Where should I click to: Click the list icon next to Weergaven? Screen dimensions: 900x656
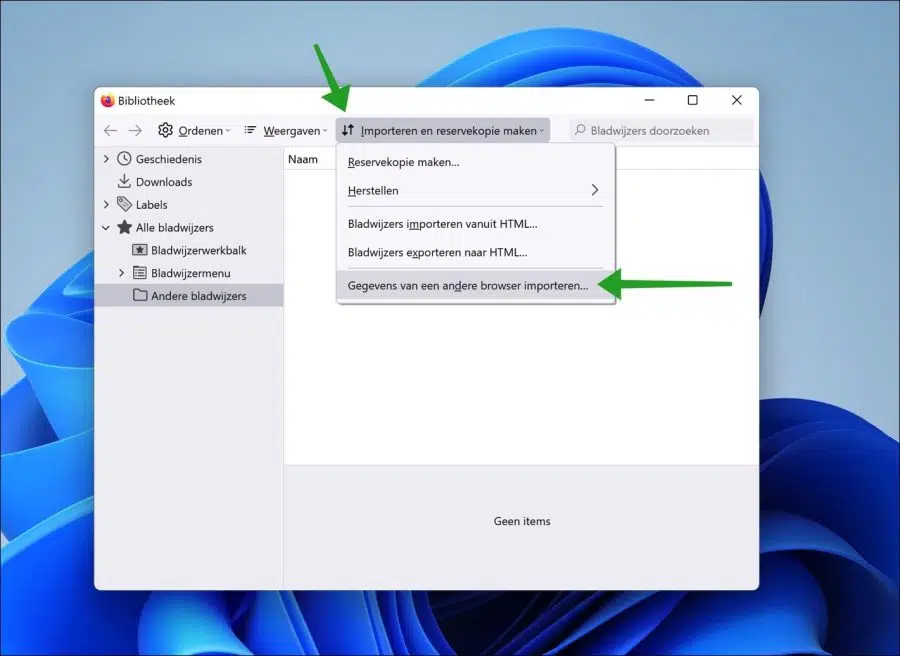250,130
